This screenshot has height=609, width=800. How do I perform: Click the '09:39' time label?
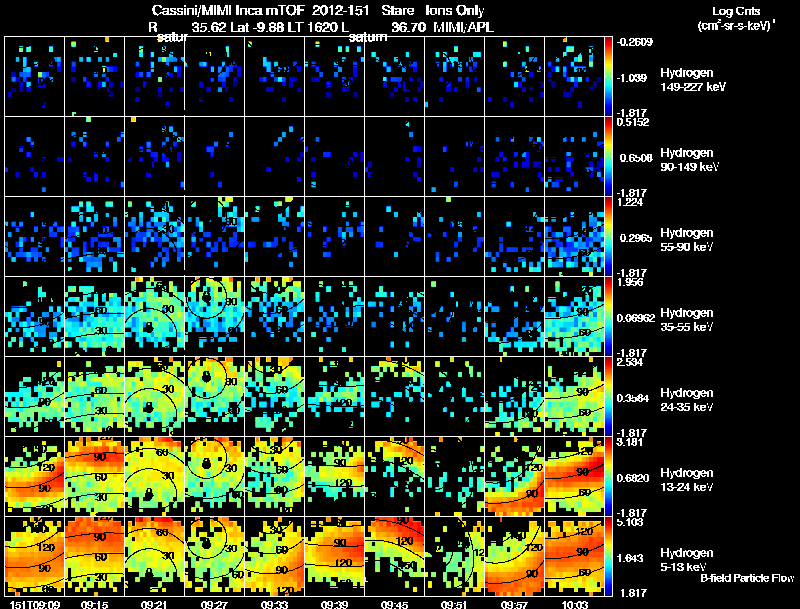(x=334, y=604)
